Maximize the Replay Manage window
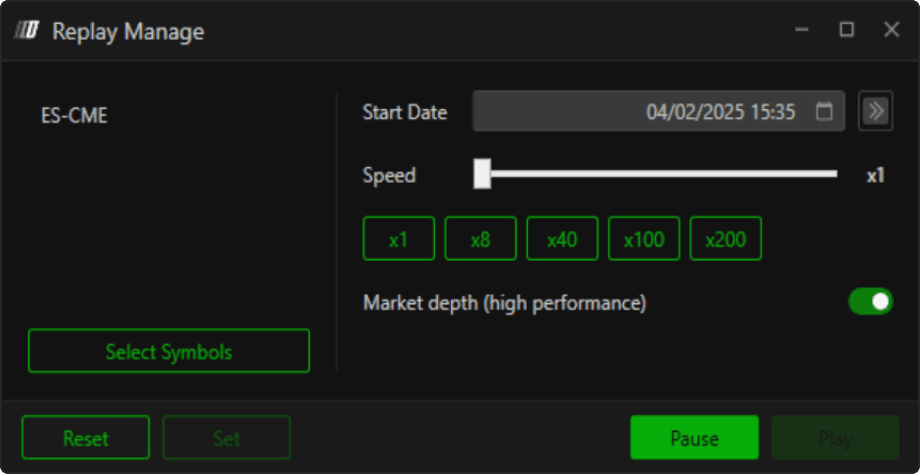920x474 pixels. (x=847, y=30)
